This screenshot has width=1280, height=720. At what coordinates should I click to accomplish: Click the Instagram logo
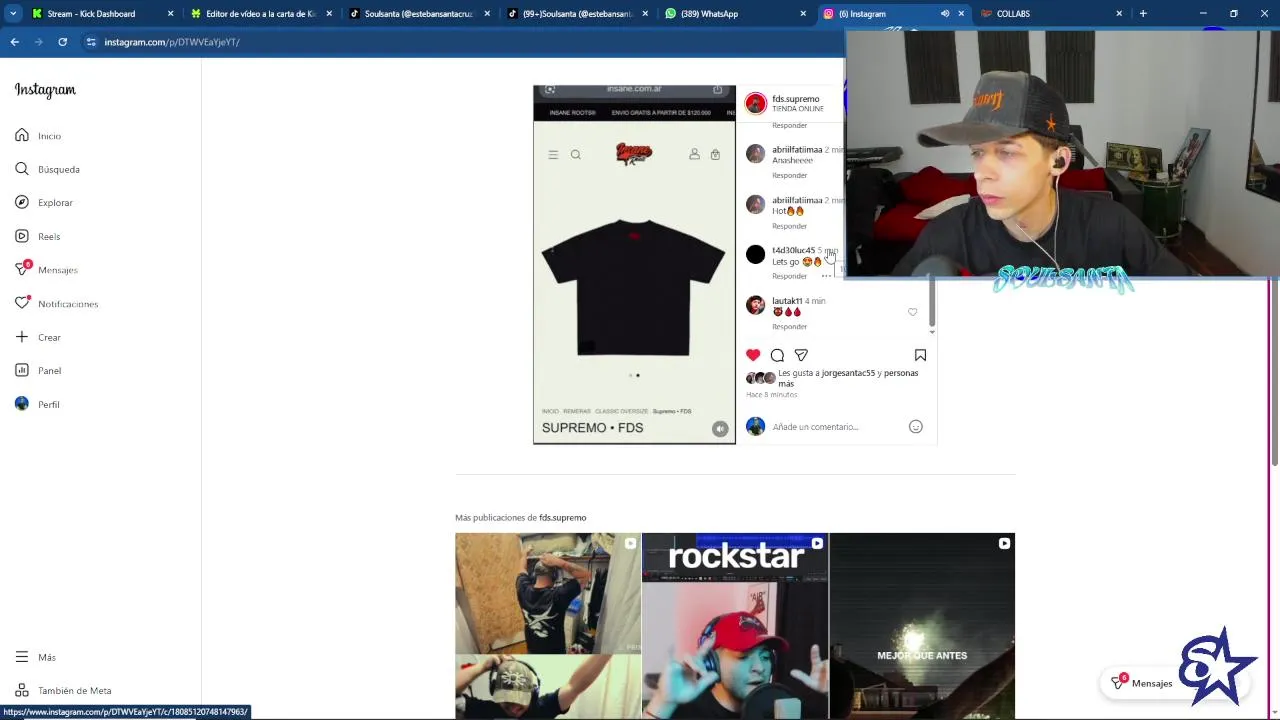[45, 90]
